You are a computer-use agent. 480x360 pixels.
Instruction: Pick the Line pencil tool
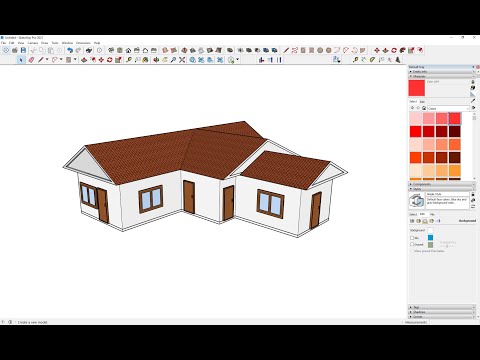41,60
